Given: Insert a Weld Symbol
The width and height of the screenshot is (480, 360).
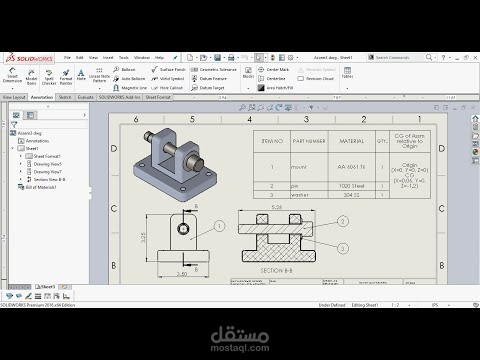Looking at the screenshot, I should pyautogui.click(x=167, y=79).
